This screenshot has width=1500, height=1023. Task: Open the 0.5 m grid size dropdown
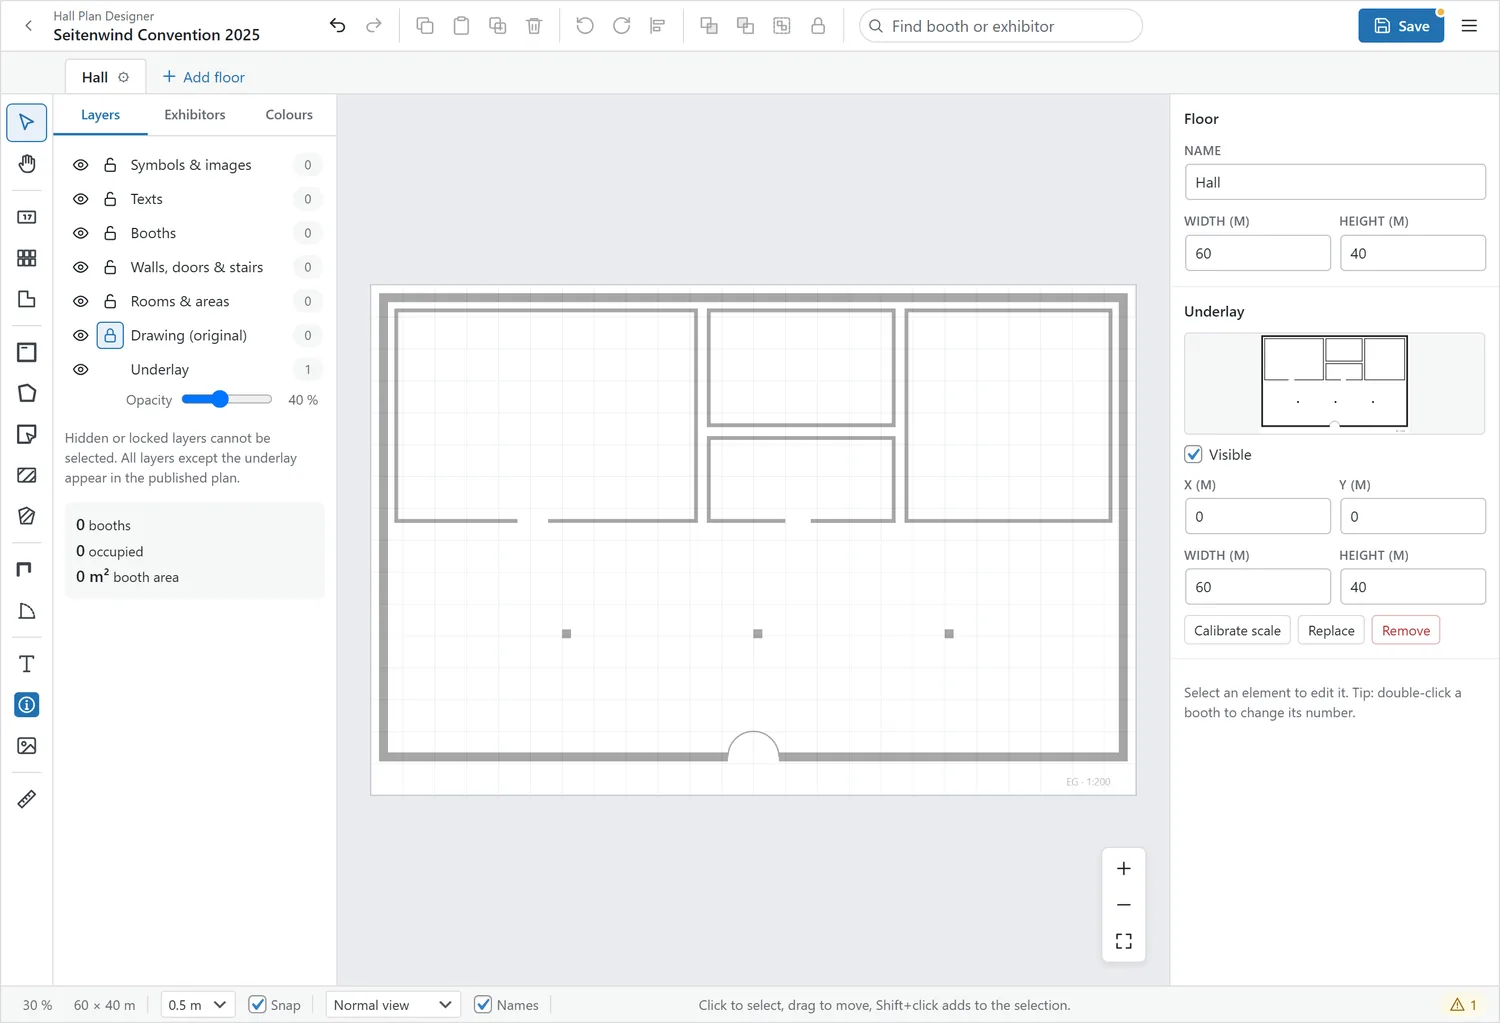click(x=198, y=1005)
